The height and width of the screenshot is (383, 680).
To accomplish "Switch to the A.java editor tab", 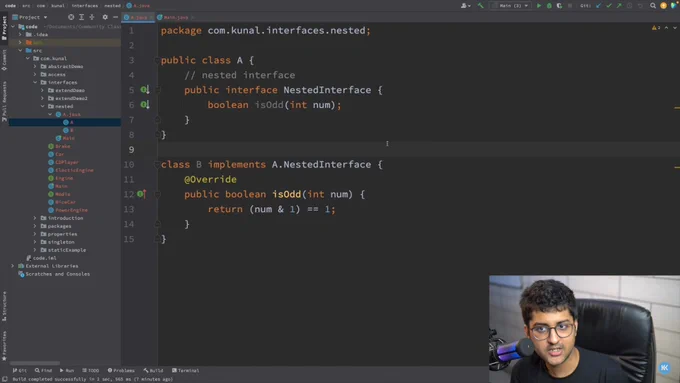I will tap(138, 17).
